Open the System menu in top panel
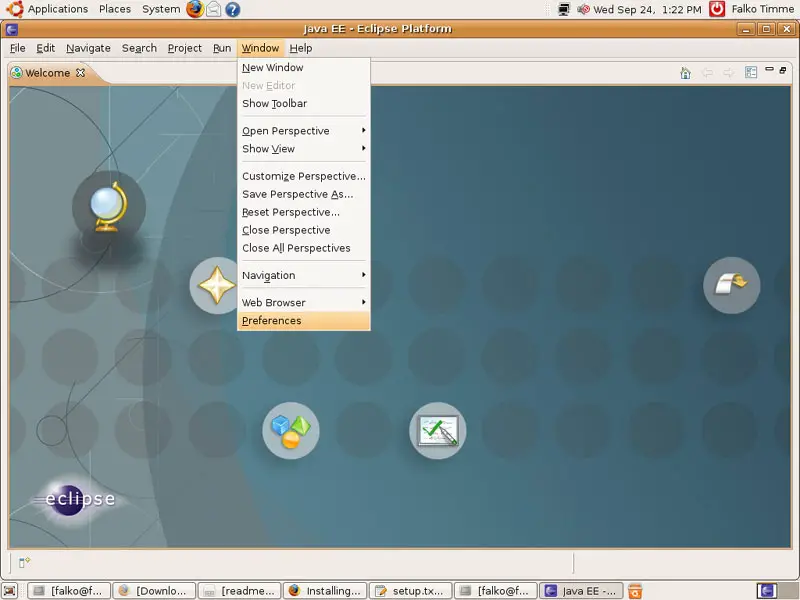The width and height of the screenshot is (800, 600). pos(161,9)
